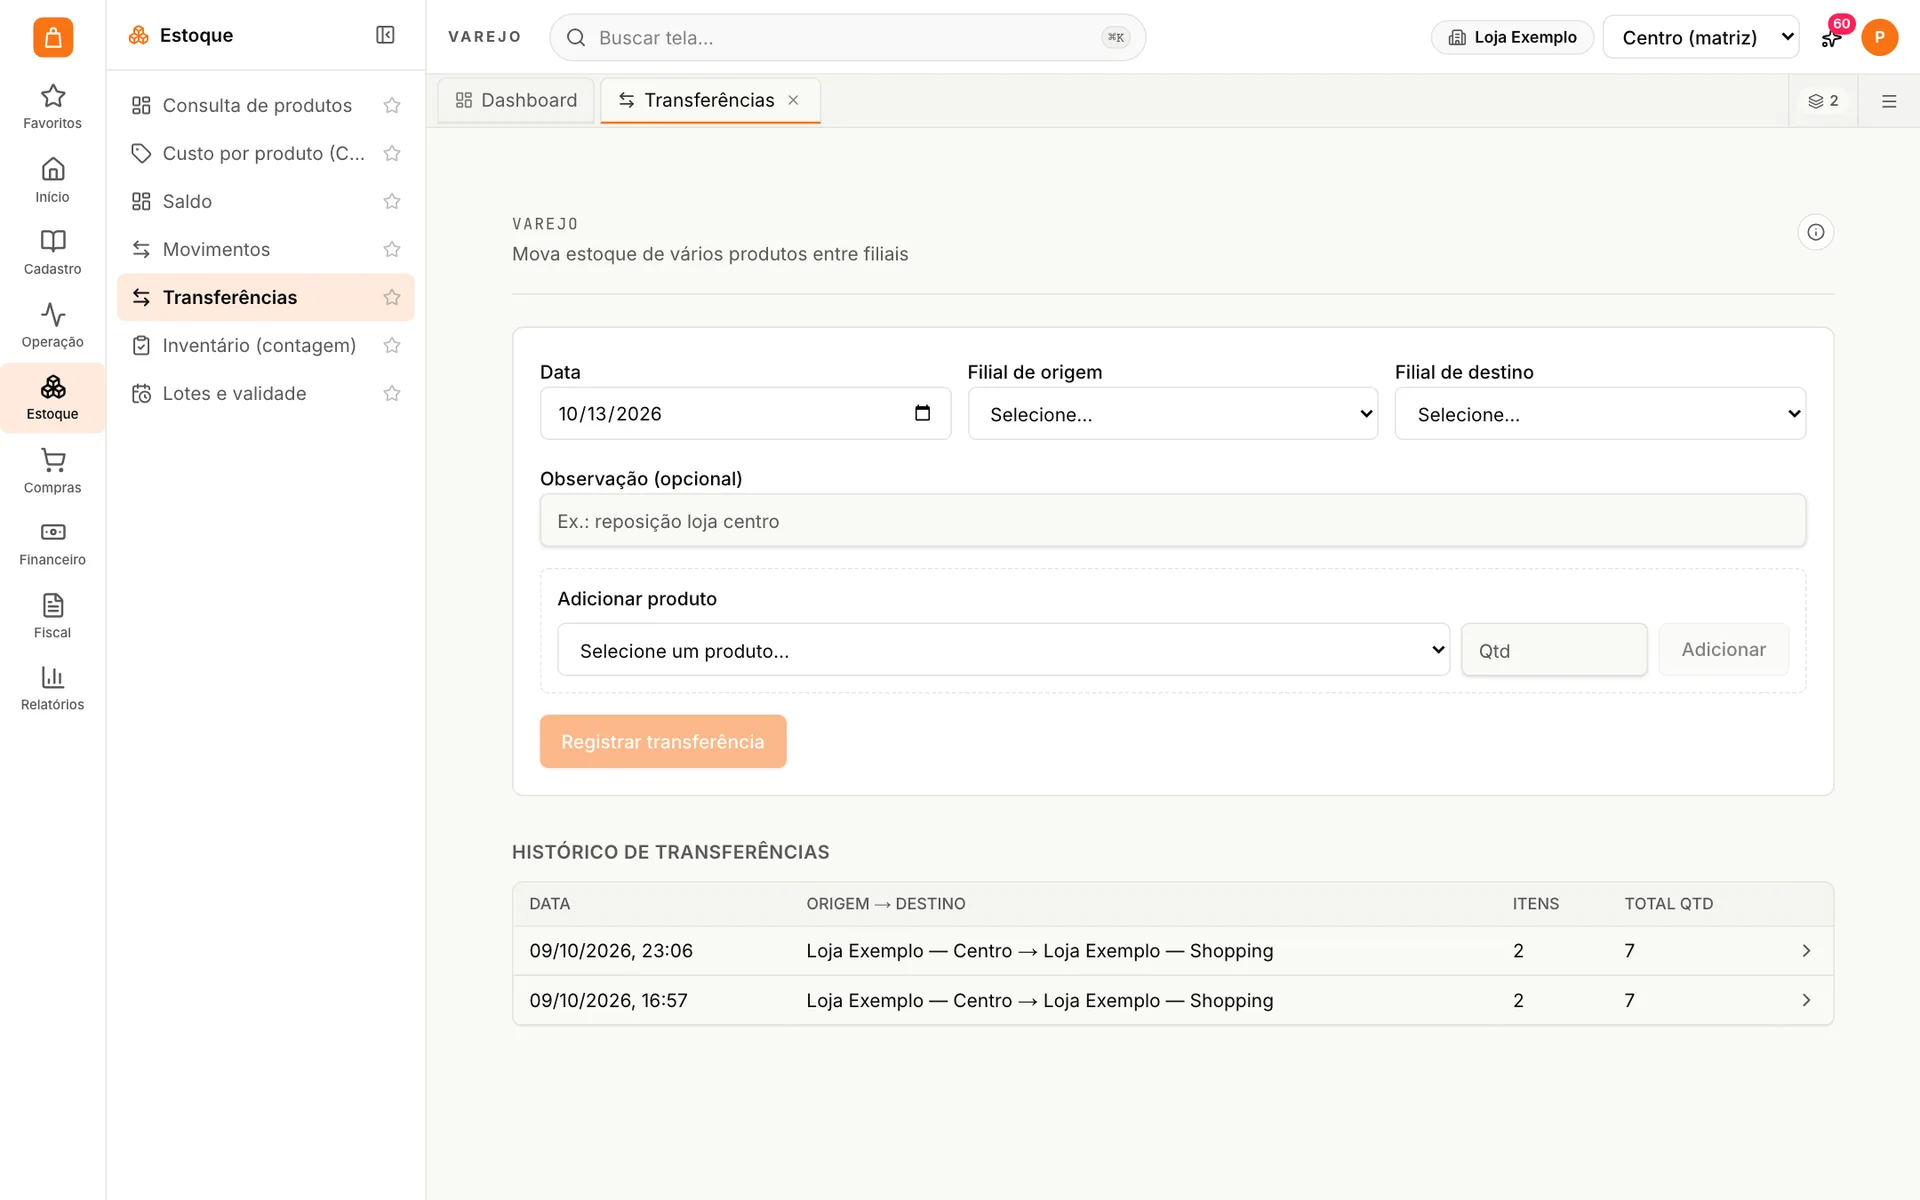The image size is (1920, 1200).
Task: Collapse the Estoque side panel
Action: pyautogui.click(x=385, y=35)
